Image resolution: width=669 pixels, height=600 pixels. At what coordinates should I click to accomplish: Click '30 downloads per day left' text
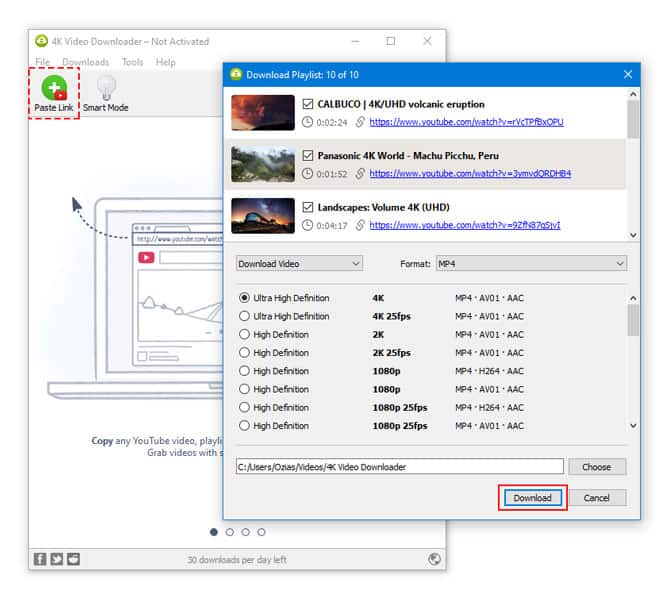[237, 559]
